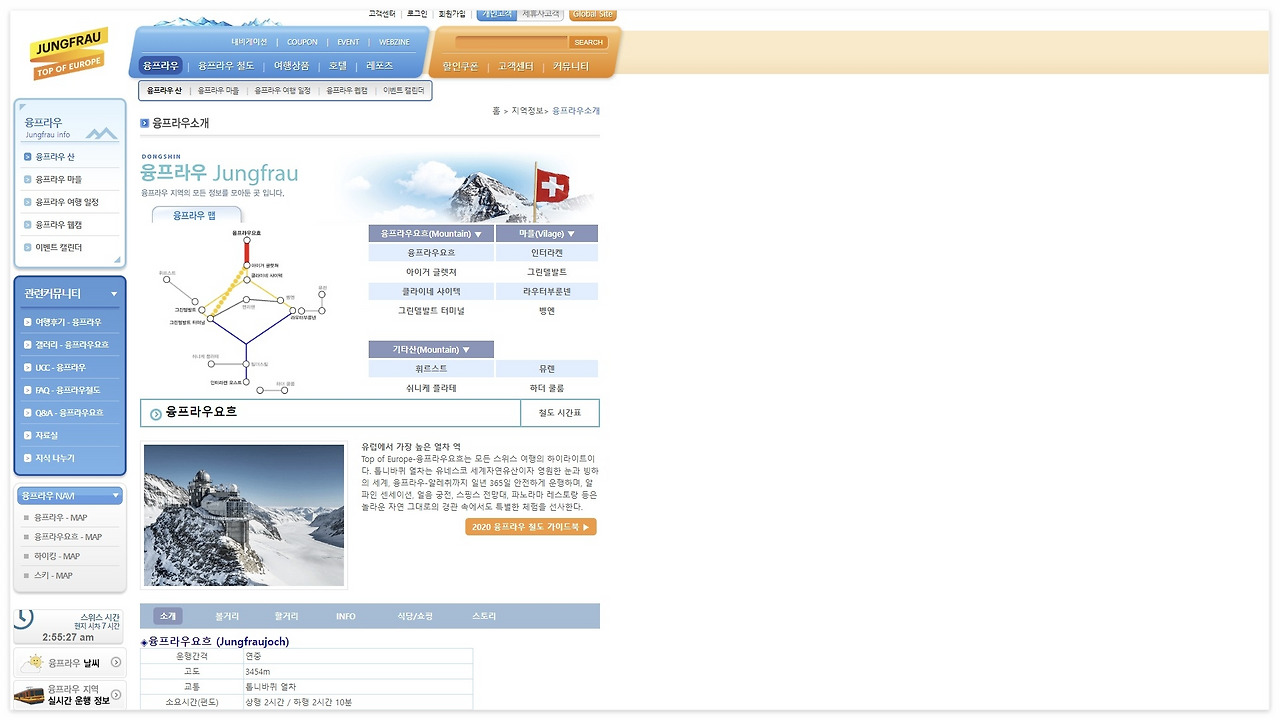
Task: Open the 2020 융프라우 철도 가이드북 button
Action: point(531,527)
